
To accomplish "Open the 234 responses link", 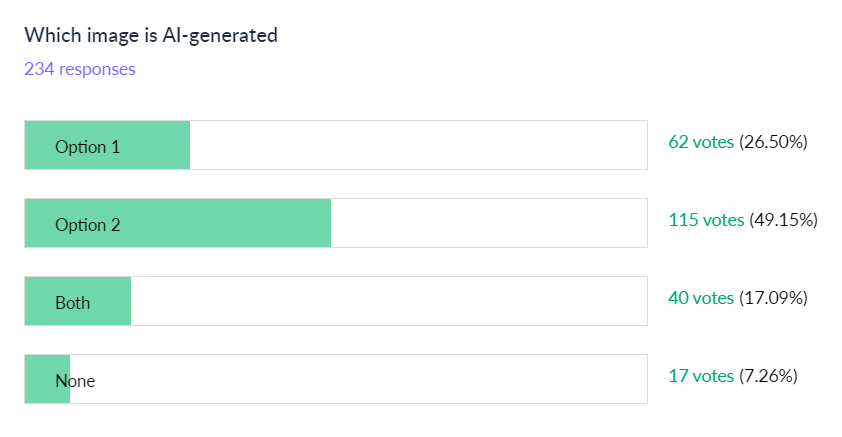I will (x=80, y=69).
